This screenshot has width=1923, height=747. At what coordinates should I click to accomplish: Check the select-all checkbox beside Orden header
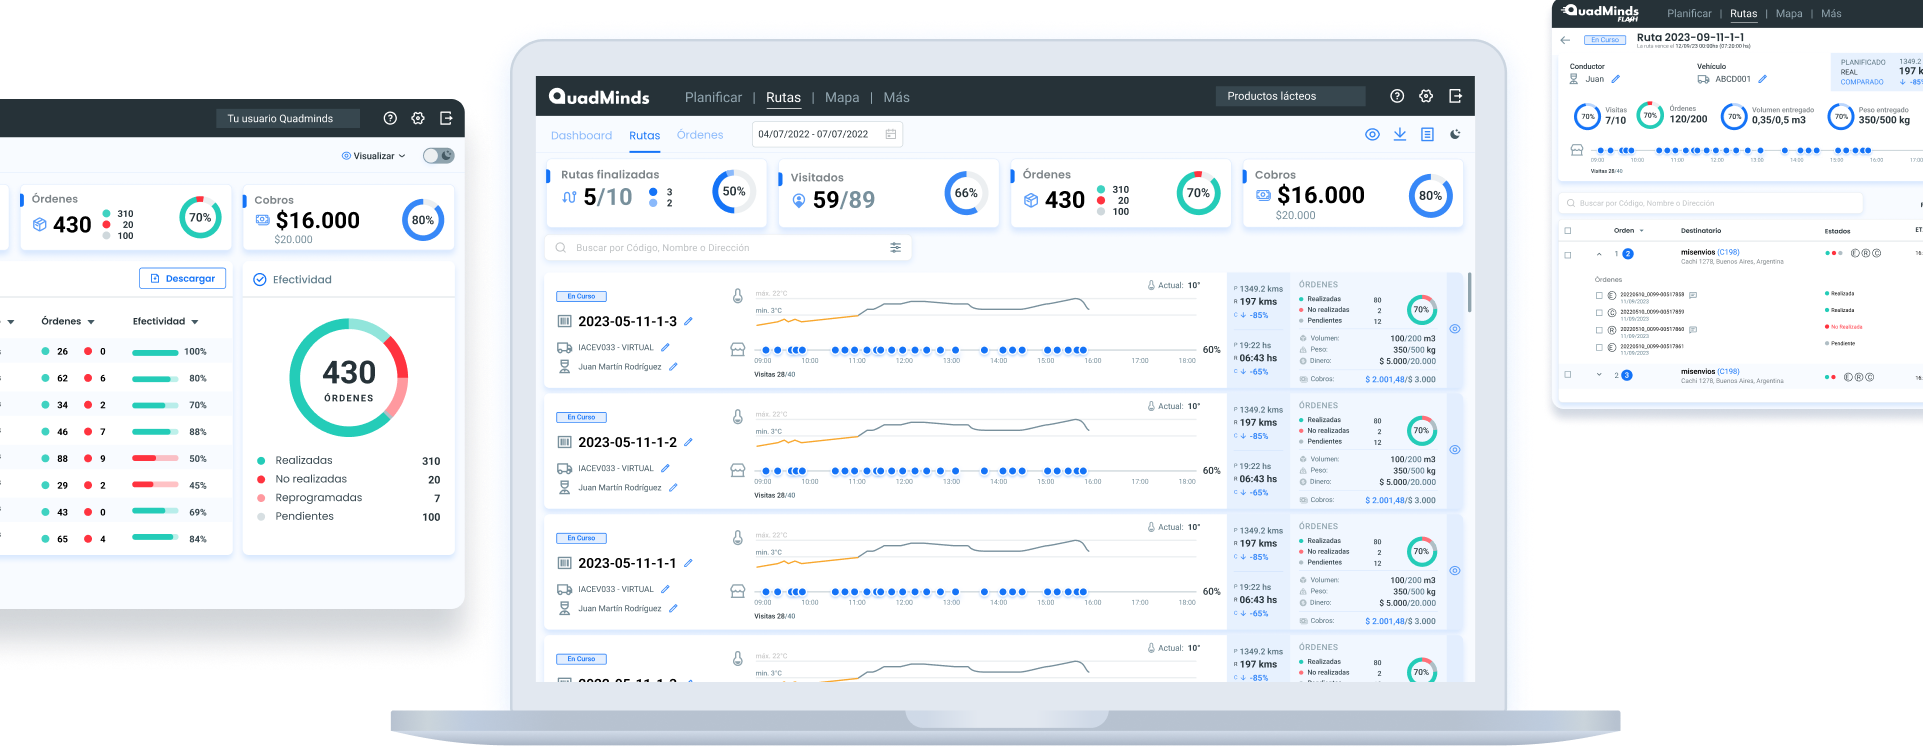coord(1568,230)
